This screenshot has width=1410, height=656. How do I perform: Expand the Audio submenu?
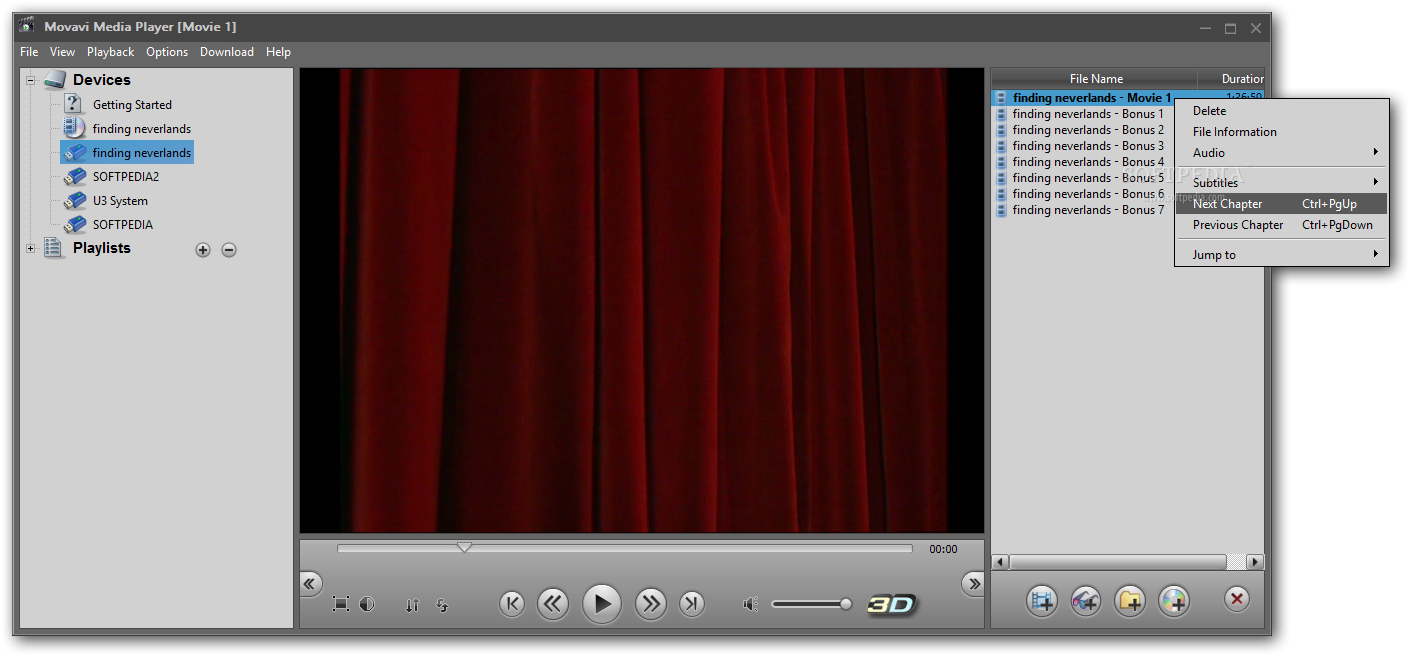pos(1281,153)
